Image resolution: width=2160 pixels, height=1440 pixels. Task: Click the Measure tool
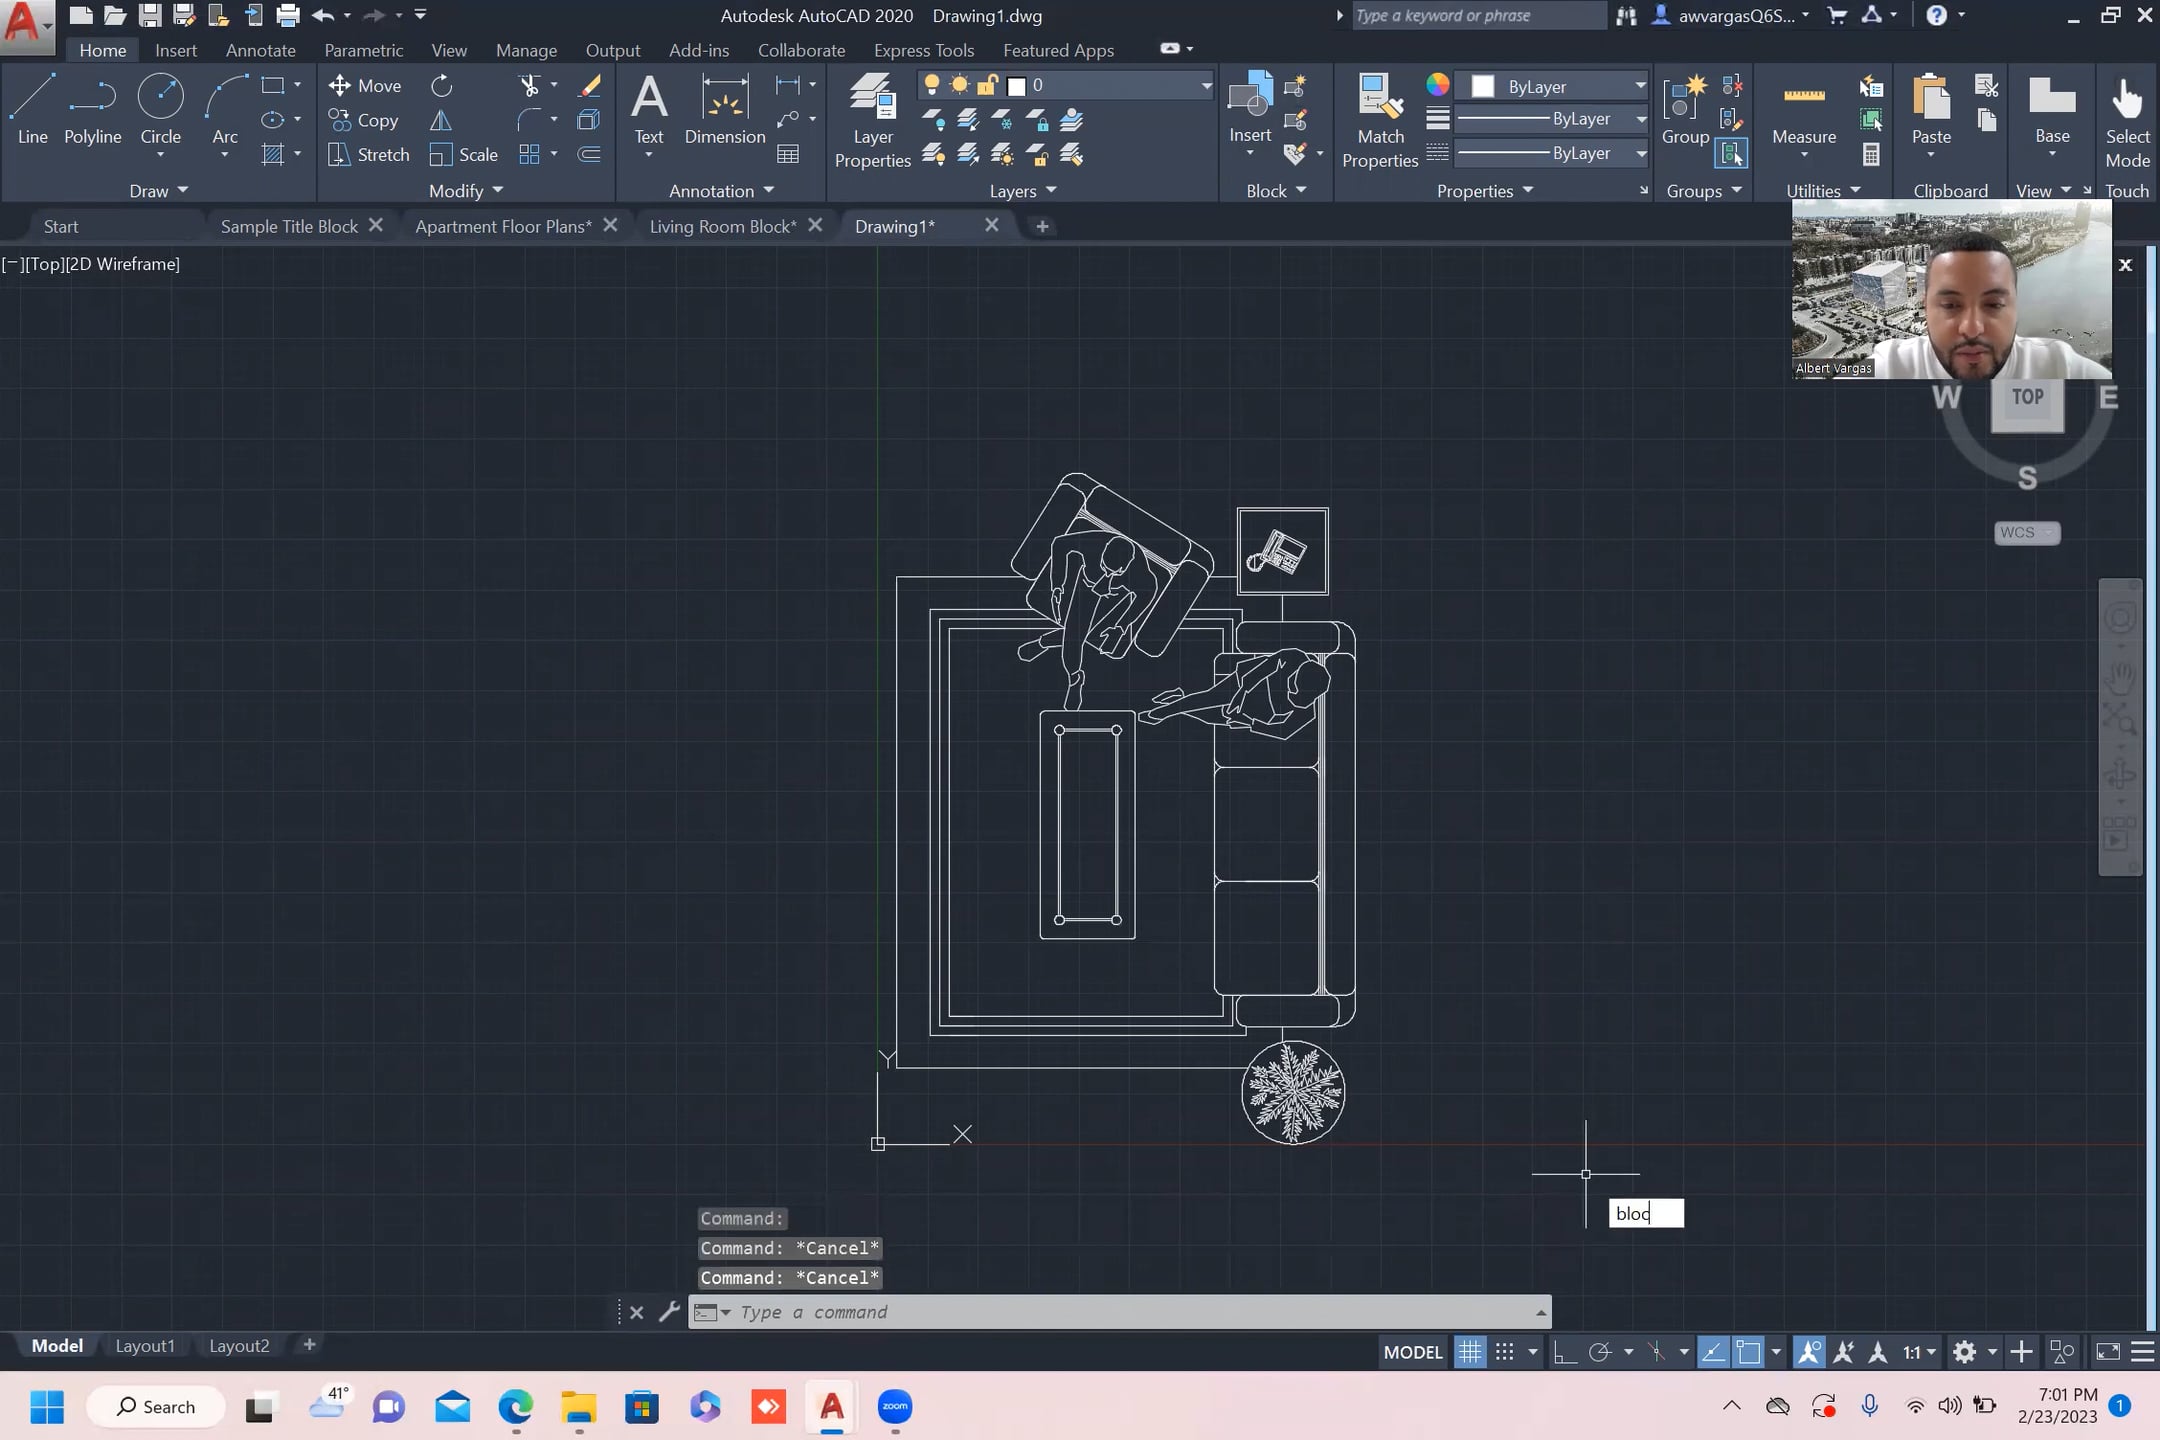(1802, 110)
